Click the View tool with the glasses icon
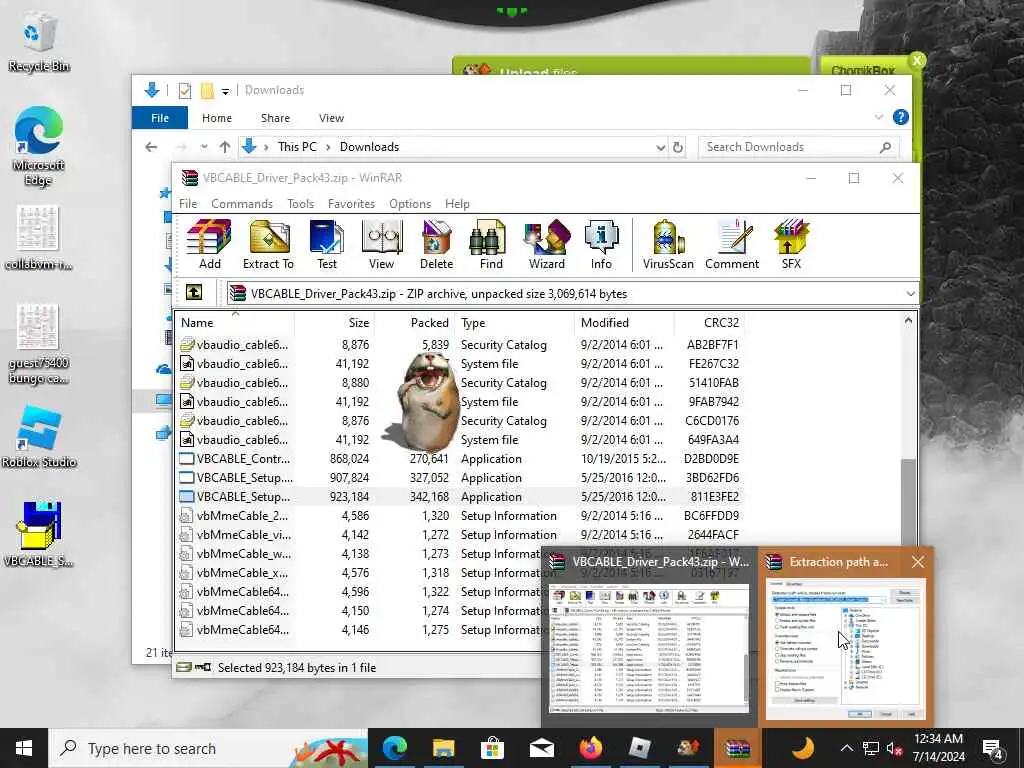The image size is (1024, 768). point(381,244)
